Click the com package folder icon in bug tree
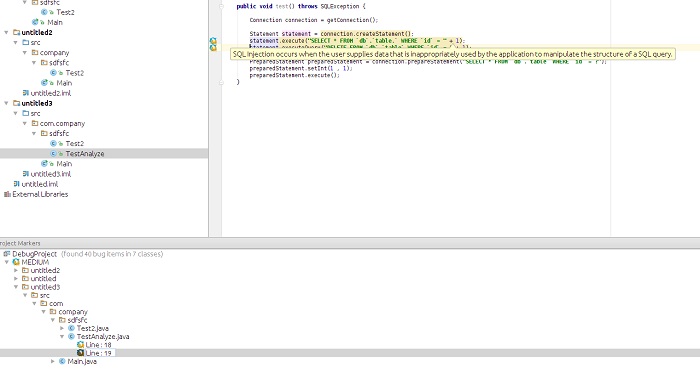 tap(44, 303)
